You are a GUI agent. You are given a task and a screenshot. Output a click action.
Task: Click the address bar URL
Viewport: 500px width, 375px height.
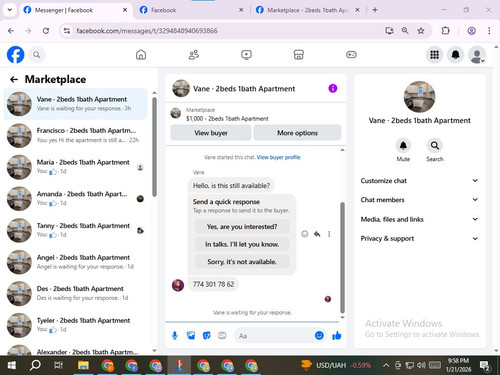coord(147,31)
